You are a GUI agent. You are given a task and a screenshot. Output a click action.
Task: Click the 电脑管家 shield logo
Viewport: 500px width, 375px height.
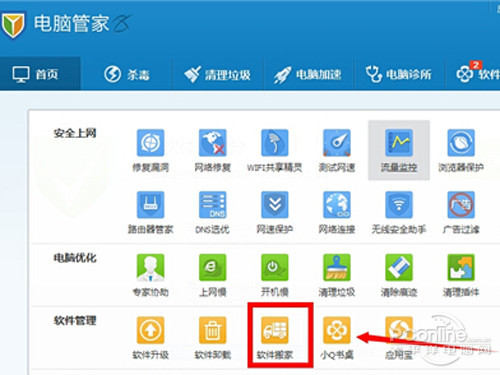13,25
